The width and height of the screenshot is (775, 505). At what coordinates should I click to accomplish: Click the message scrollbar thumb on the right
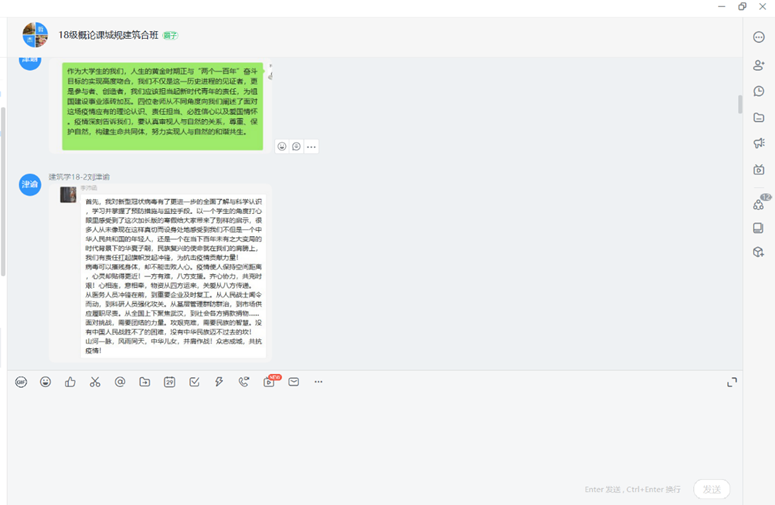click(740, 104)
